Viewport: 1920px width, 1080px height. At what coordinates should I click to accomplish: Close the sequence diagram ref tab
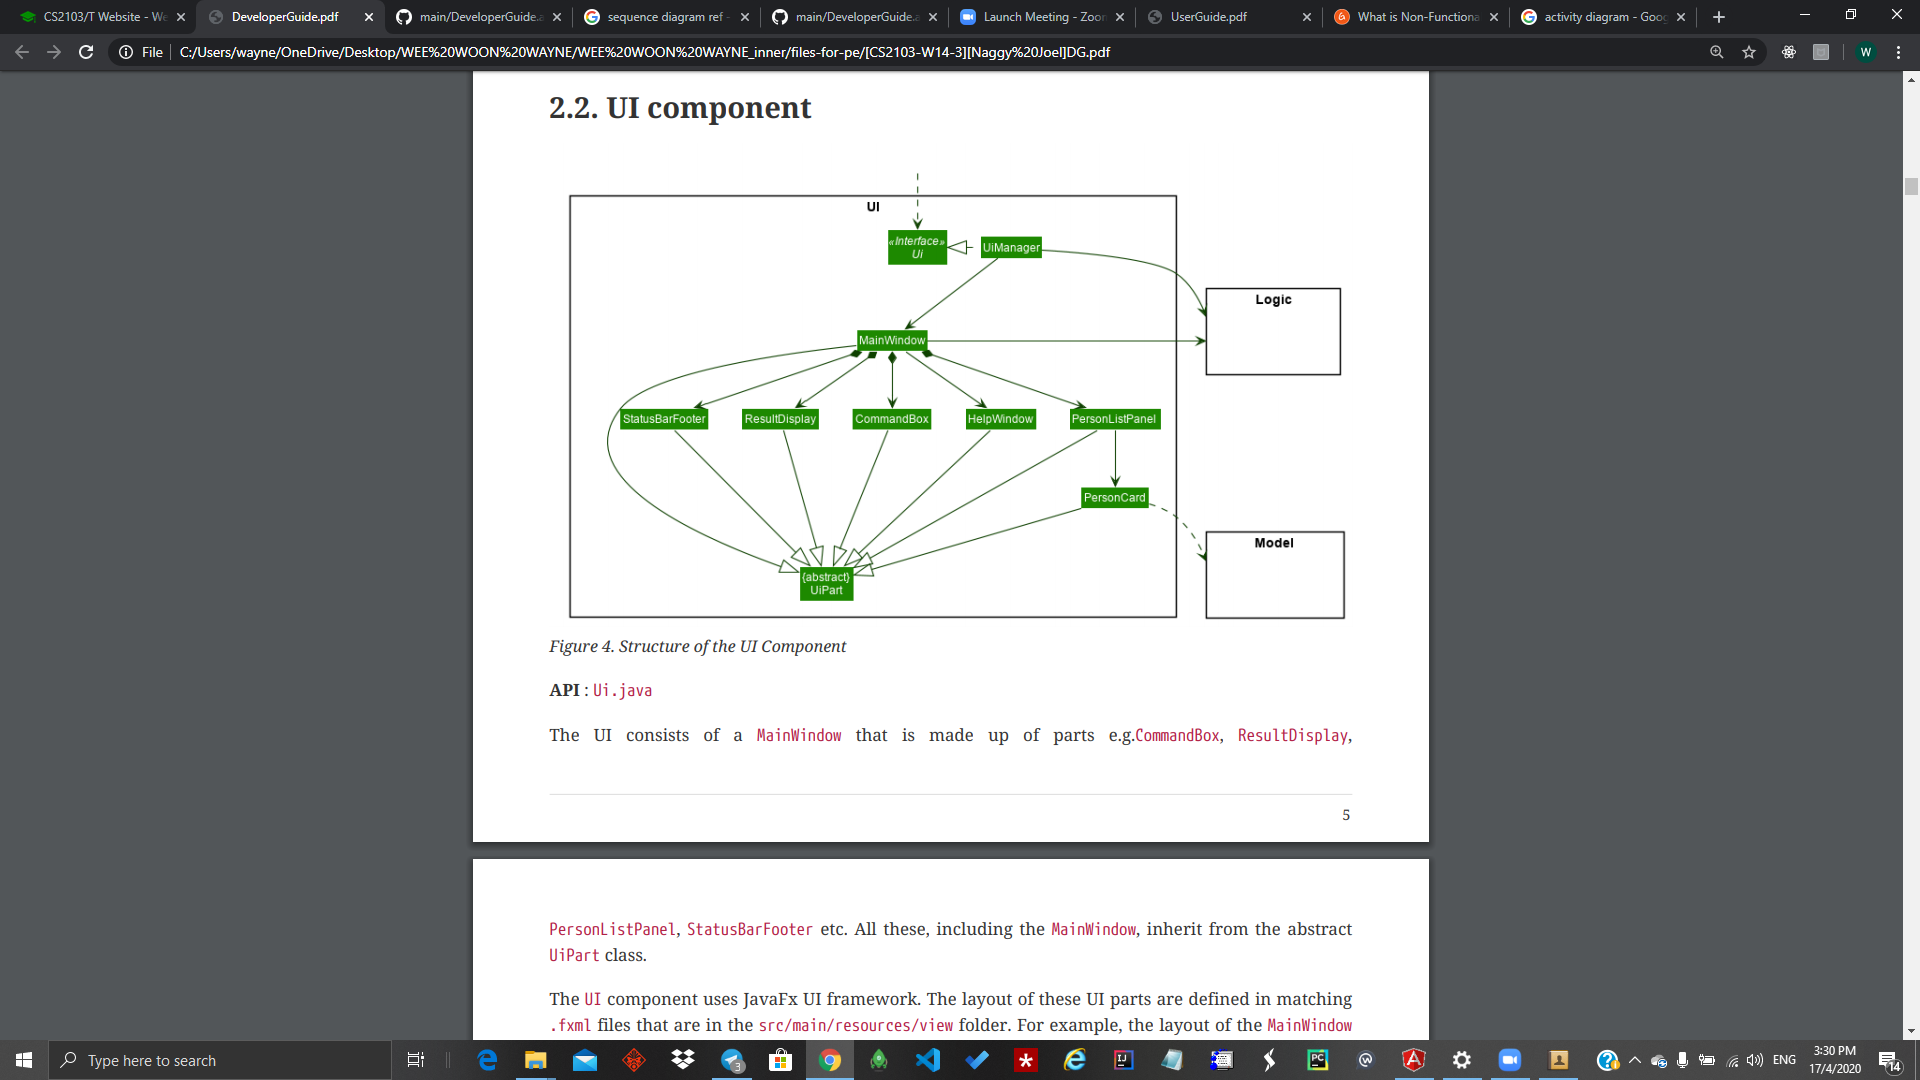745,17
